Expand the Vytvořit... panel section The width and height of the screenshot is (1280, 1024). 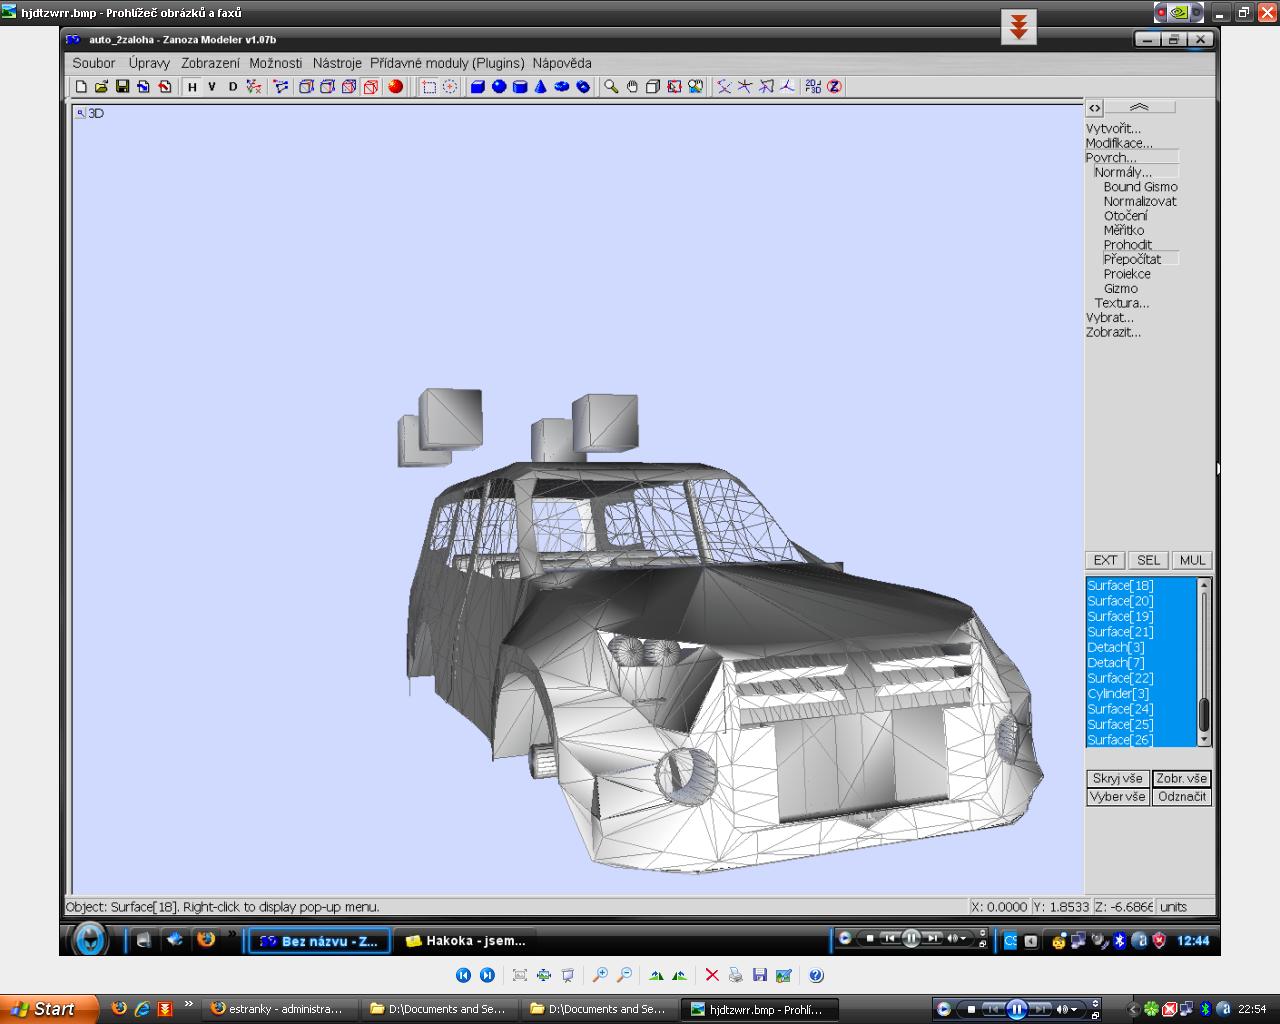coord(1113,128)
